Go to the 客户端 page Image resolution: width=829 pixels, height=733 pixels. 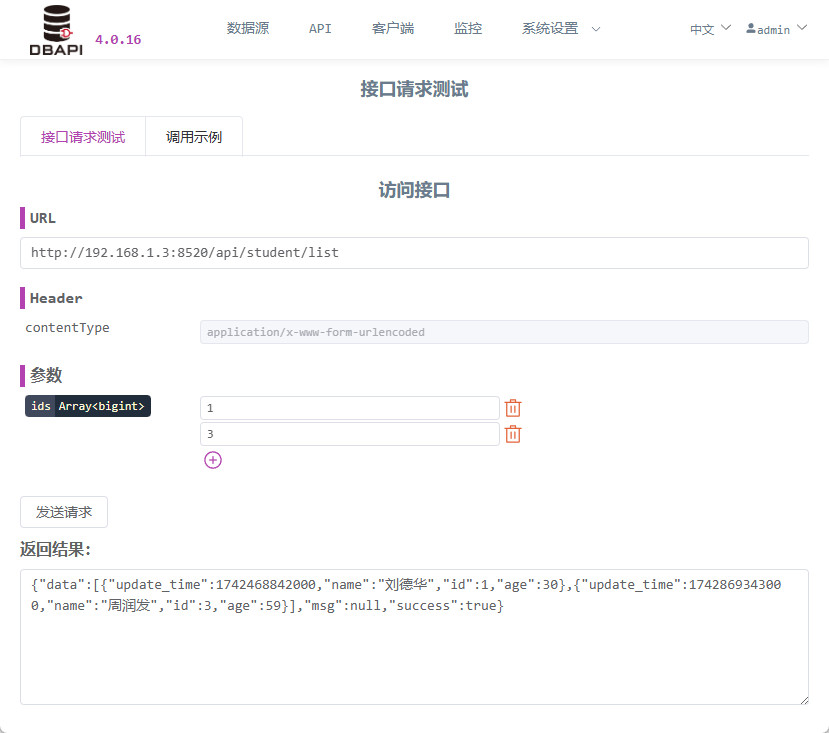pos(393,29)
